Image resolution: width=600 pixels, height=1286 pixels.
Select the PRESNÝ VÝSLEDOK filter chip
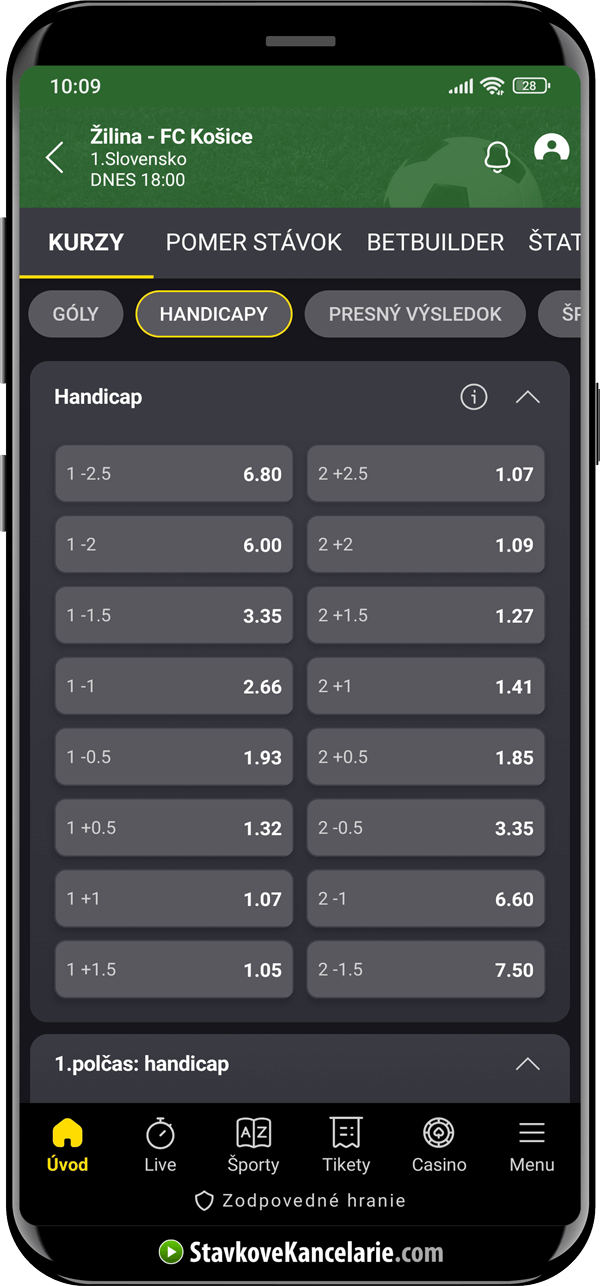pyautogui.click(x=415, y=314)
